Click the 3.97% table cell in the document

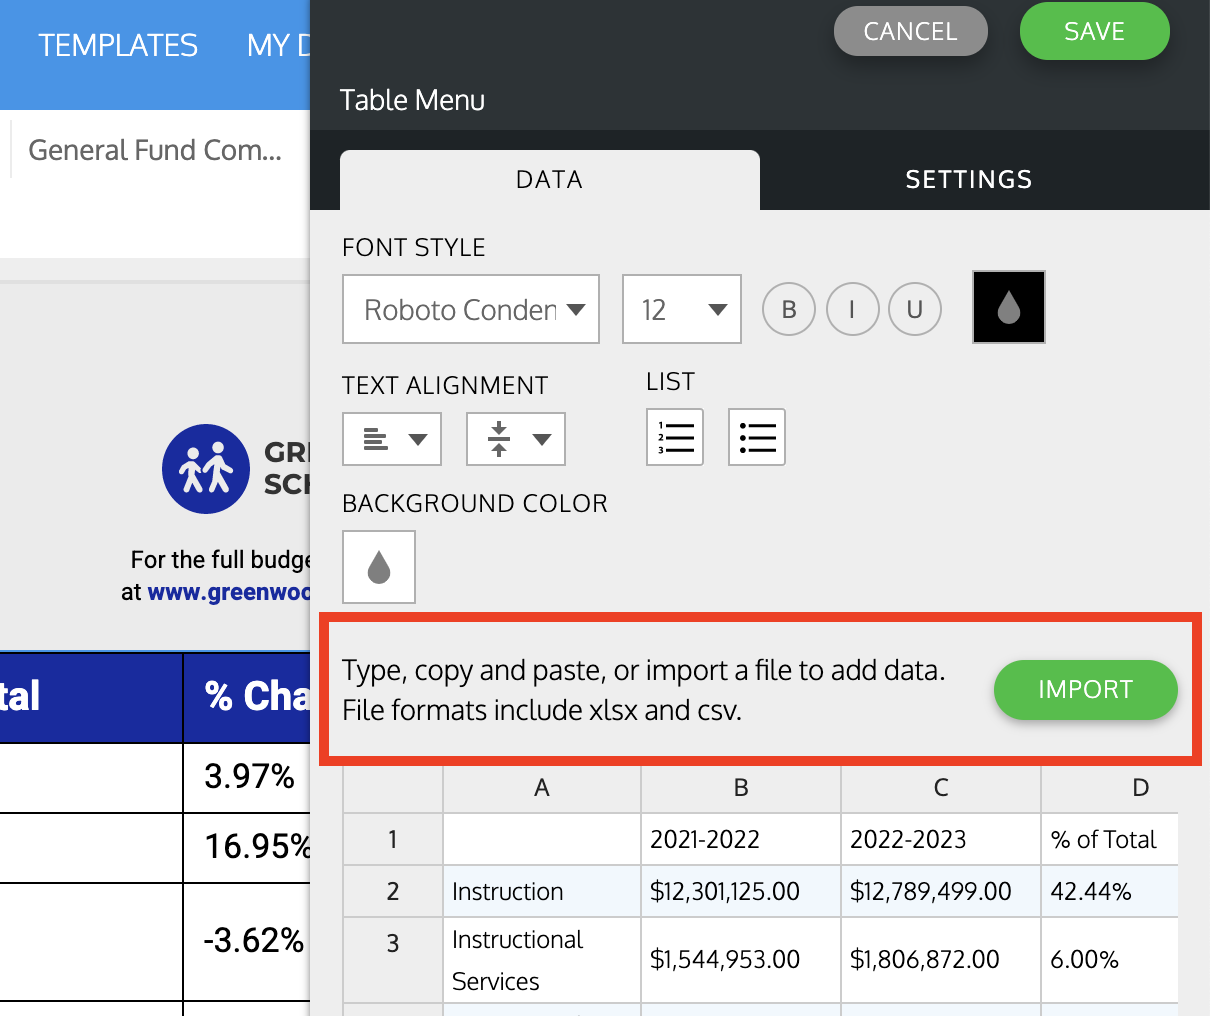pos(247,777)
